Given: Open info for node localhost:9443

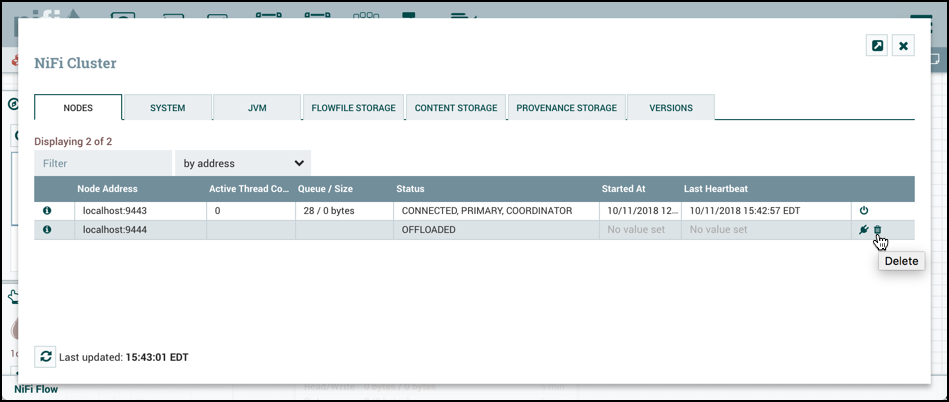Looking at the screenshot, I should pyautogui.click(x=47, y=211).
